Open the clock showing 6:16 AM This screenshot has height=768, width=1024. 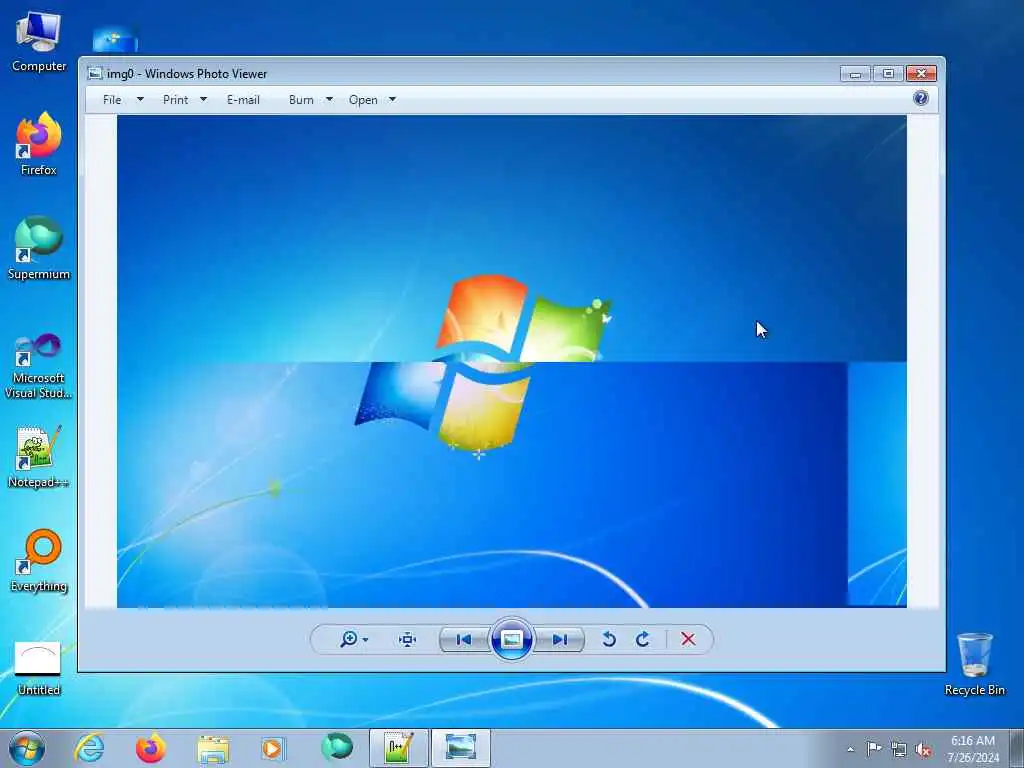pyautogui.click(x=973, y=749)
